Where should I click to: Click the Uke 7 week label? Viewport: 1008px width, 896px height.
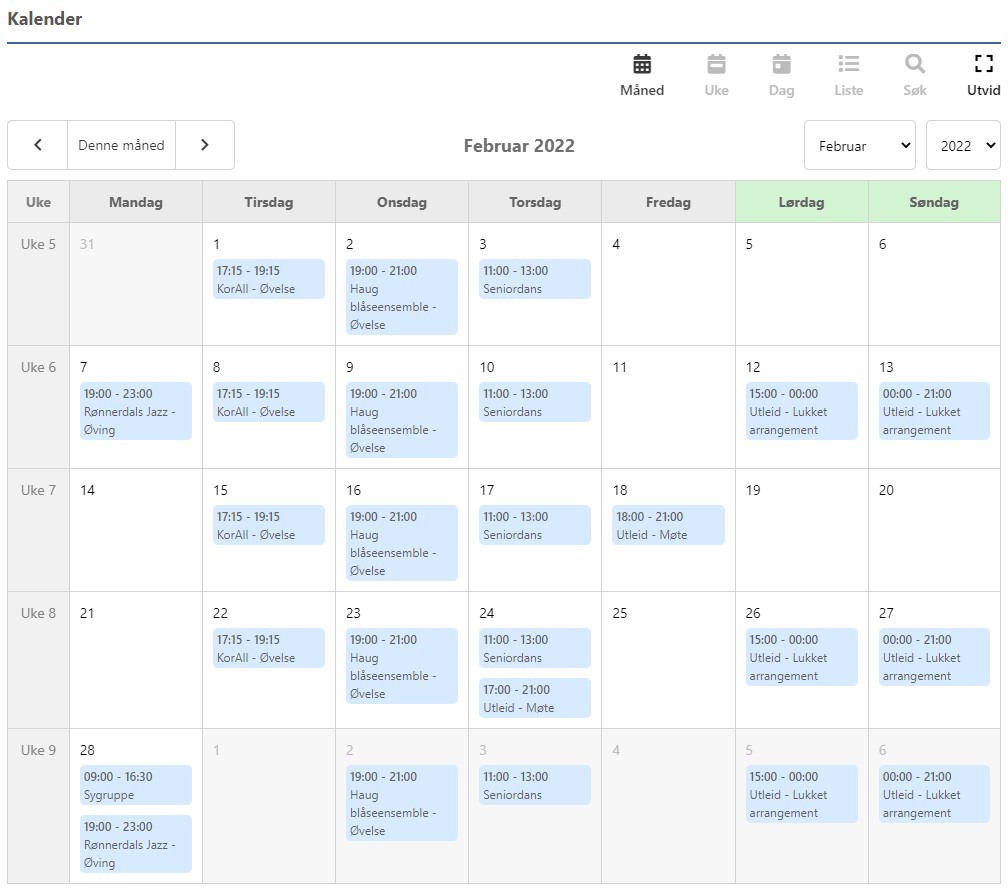tap(38, 491)
